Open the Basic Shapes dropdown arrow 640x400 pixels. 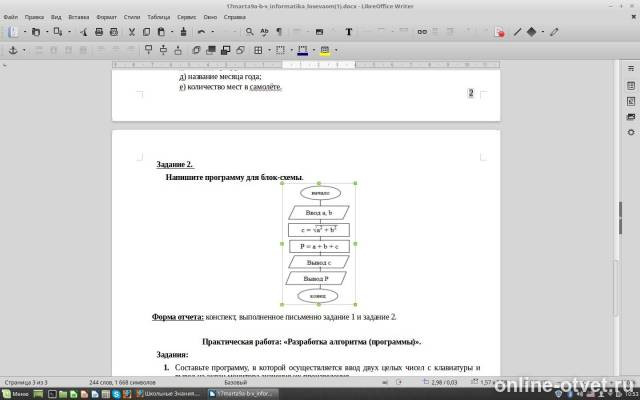[x=542, y=32]
